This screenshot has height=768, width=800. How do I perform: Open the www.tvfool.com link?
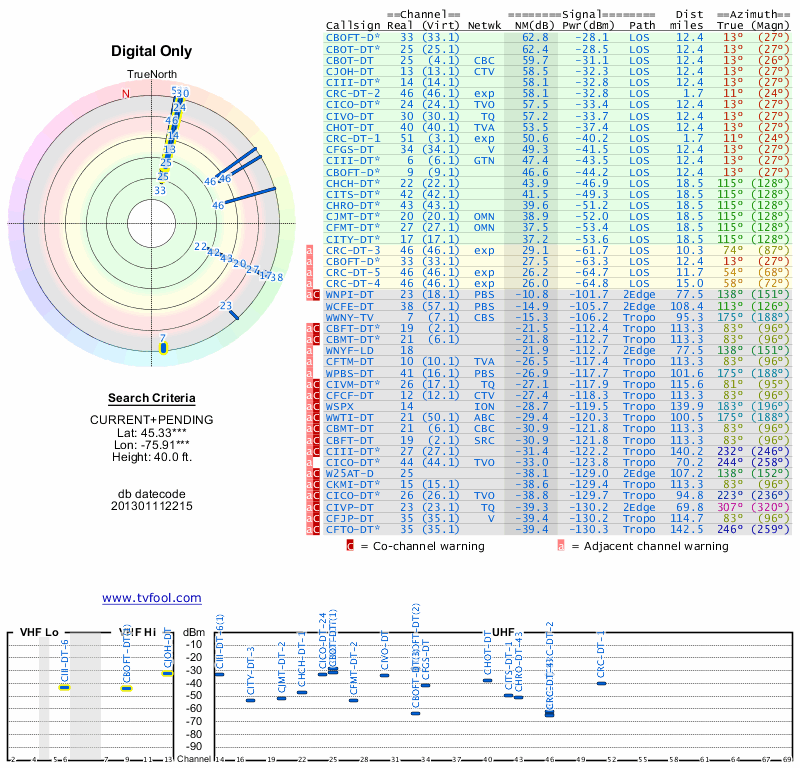[x=152, y=598]
